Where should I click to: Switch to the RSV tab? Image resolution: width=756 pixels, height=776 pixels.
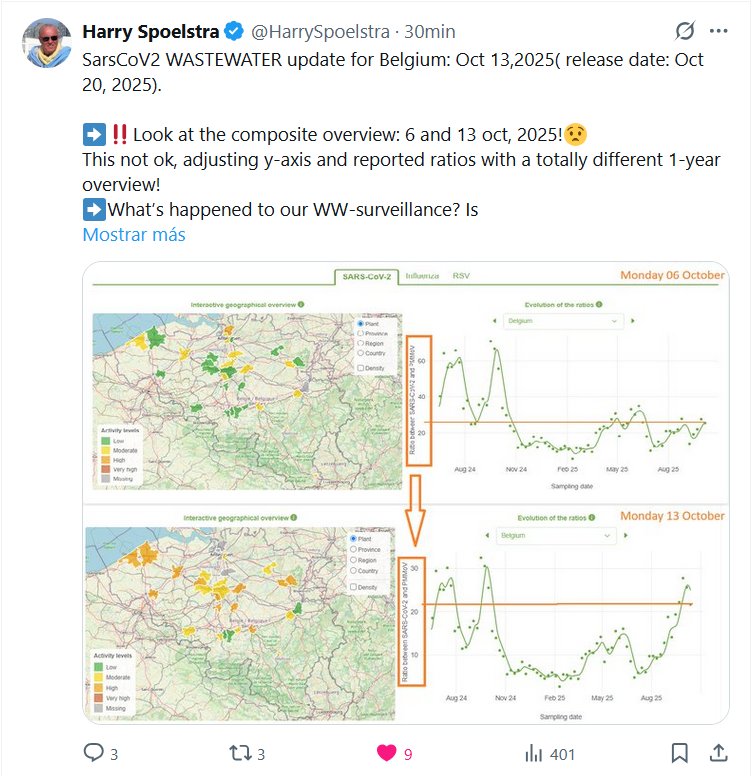461,275
